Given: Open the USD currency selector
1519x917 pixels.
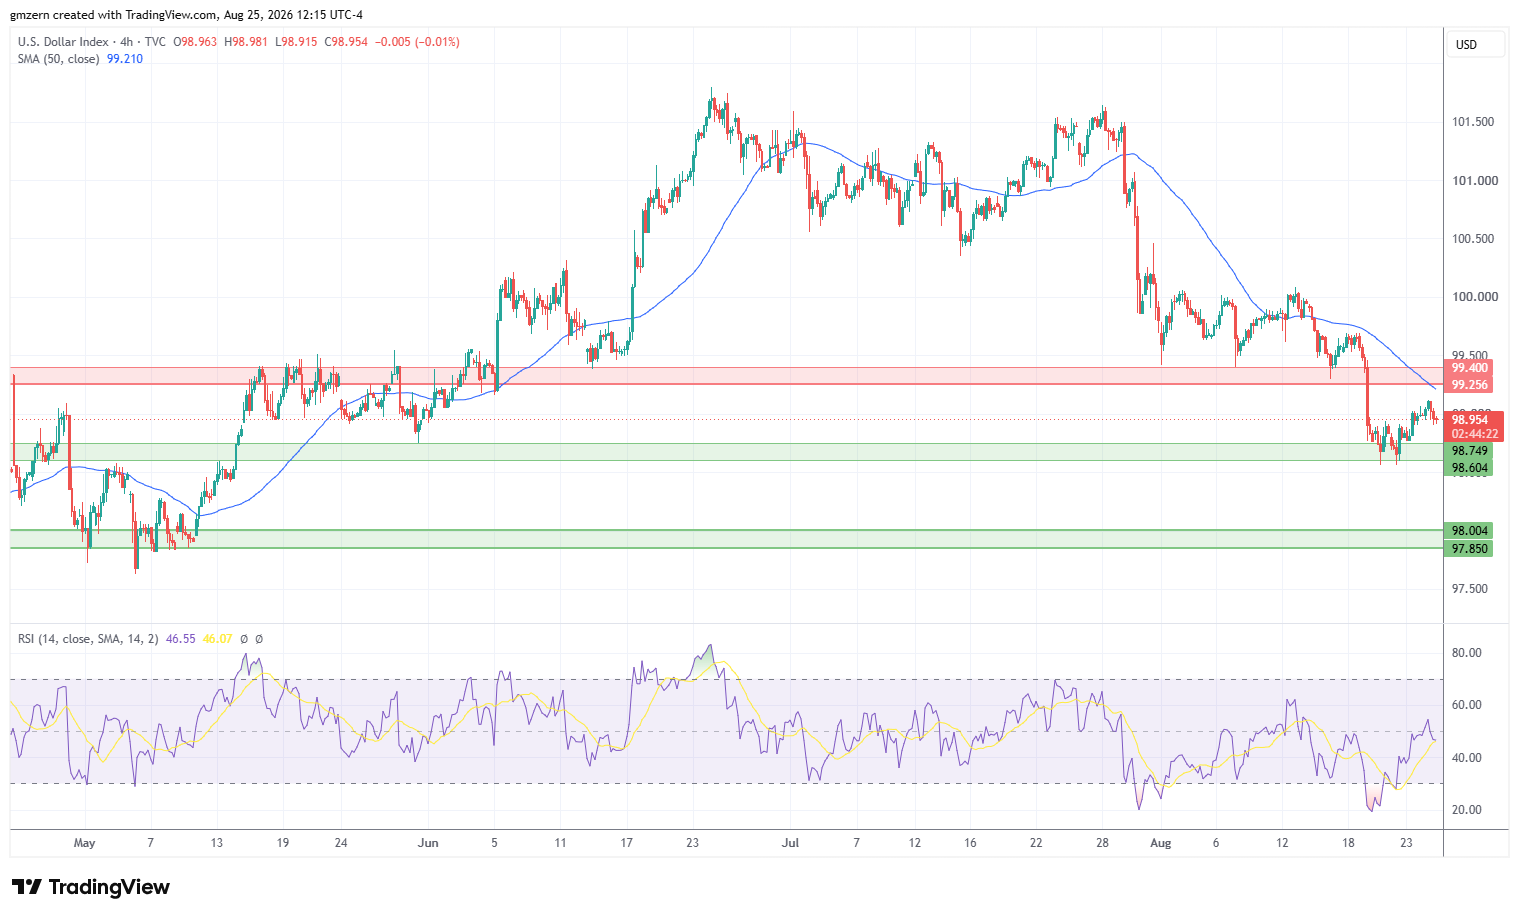Looking at the screenshot, I should 1476,45.
